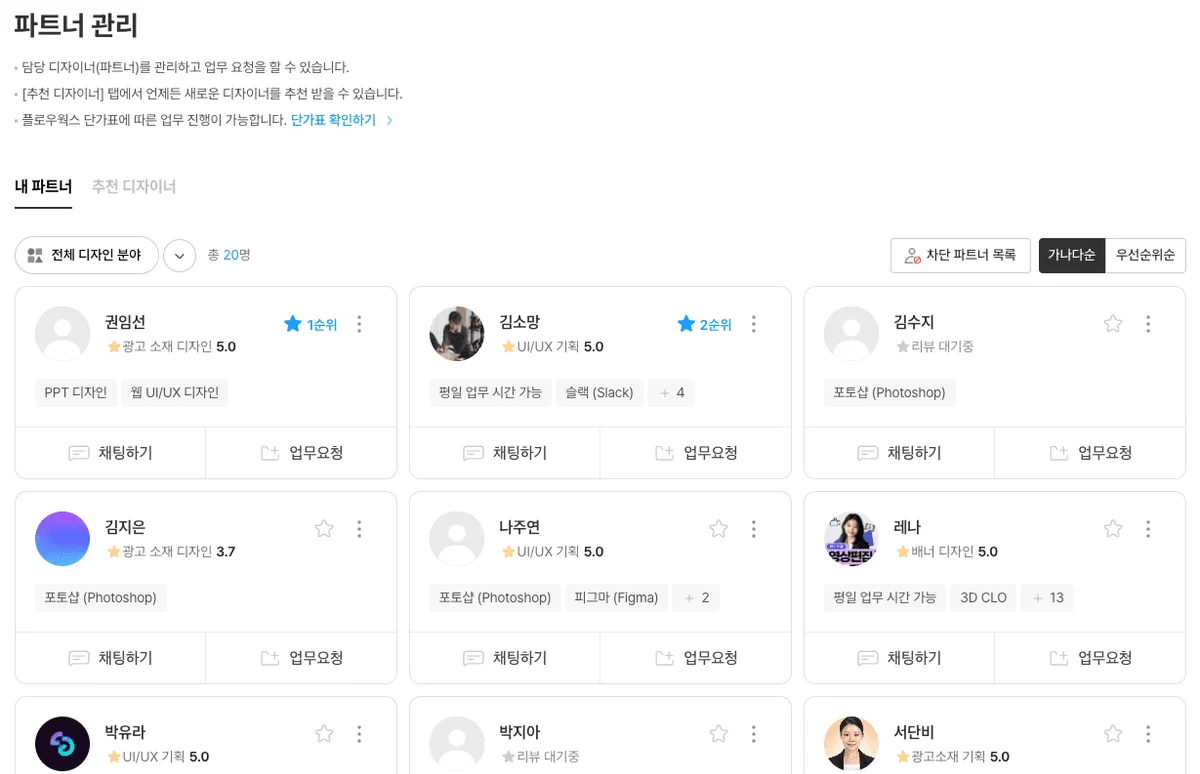Click the 전체 디자인 분야 category filter
This screenshot has width=1200, height=774.
[x=86, y=255]
